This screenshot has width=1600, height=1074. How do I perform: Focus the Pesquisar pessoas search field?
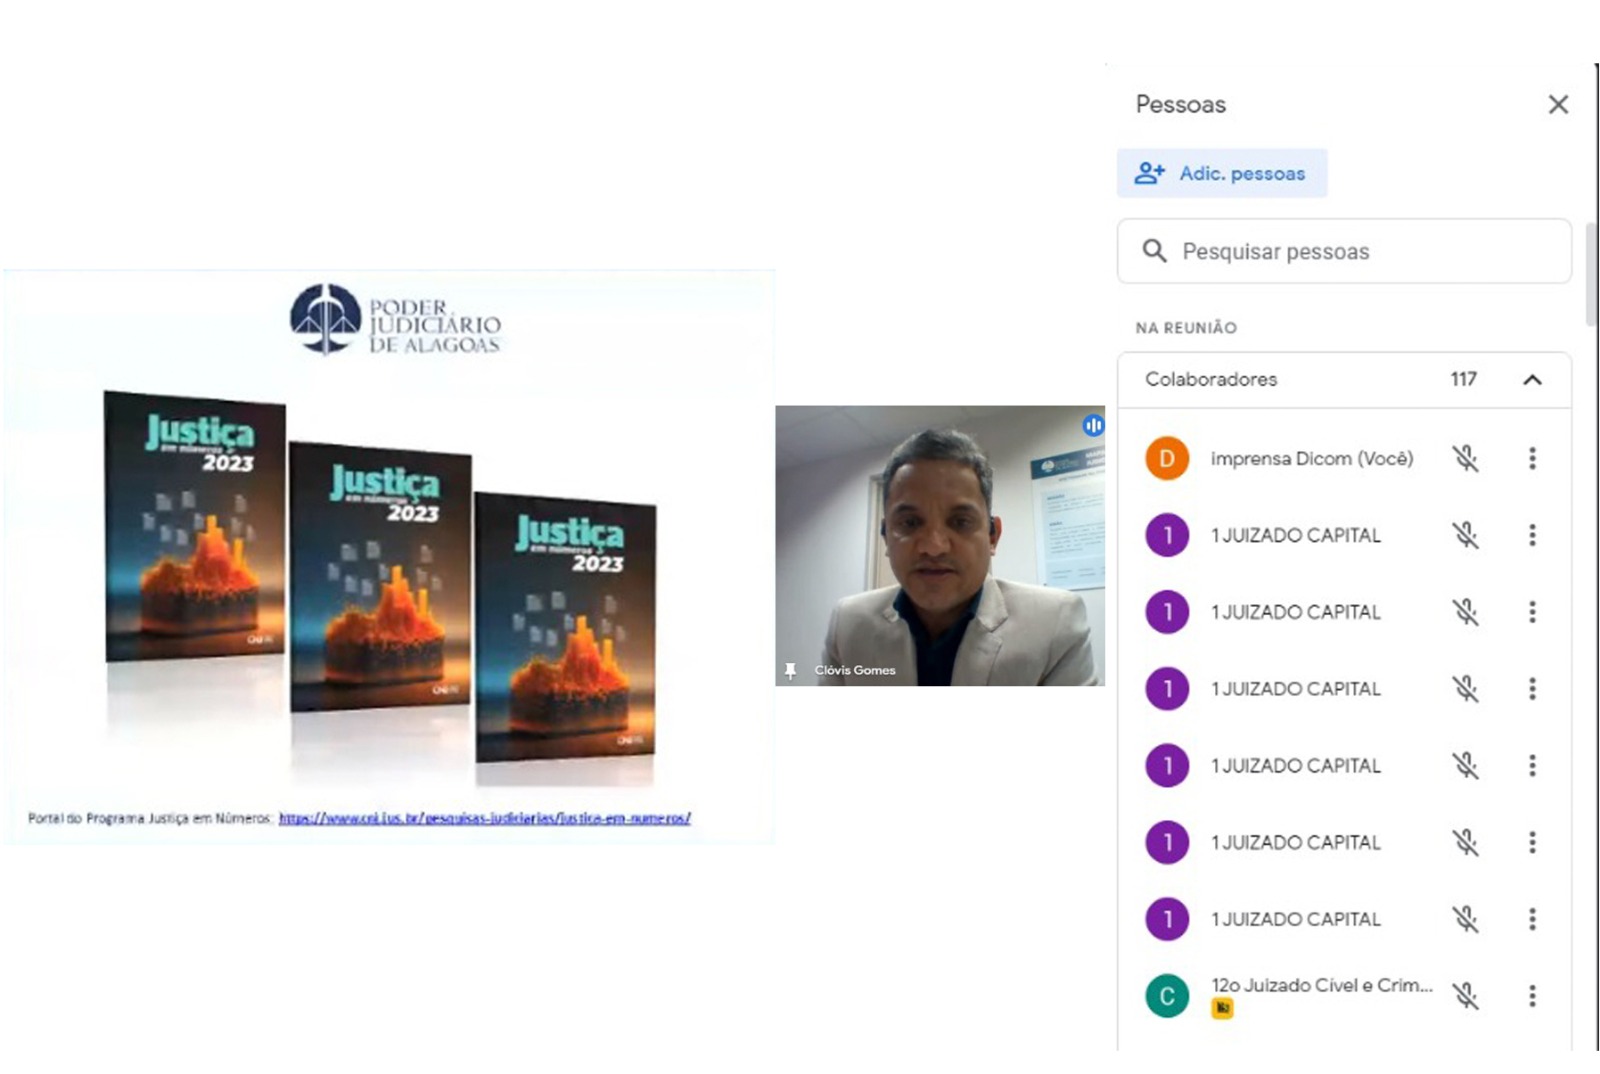click(x=1344, y=251)
